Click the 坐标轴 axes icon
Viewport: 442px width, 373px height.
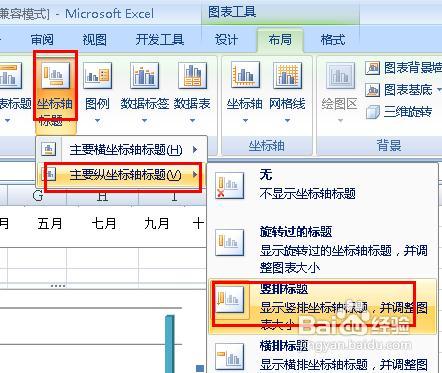pyautogui.click(x=245, y=75)
